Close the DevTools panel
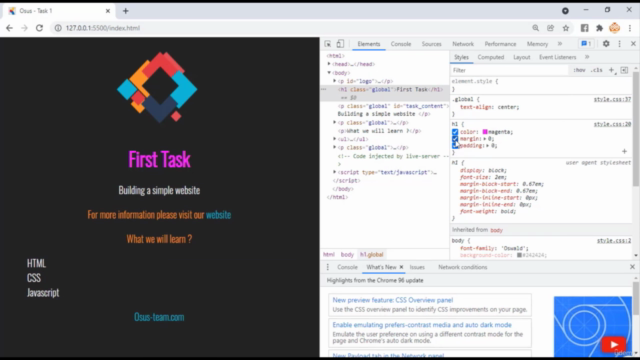 click(x=633, y=44)
